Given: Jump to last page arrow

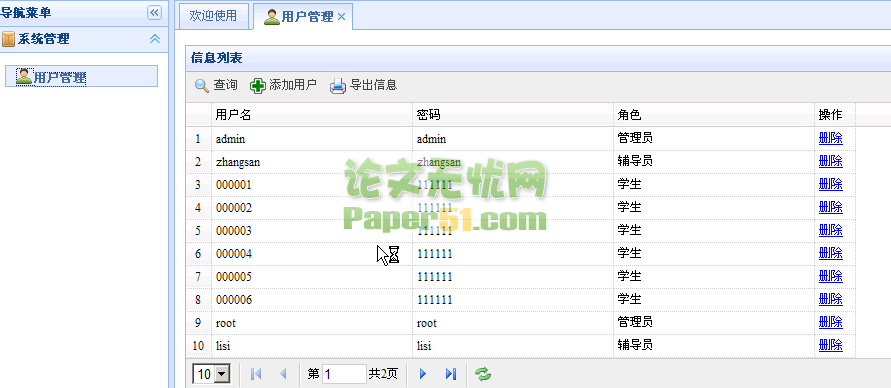Looking at the screenshot, I should pyautogui.click(x=451, y=374).
